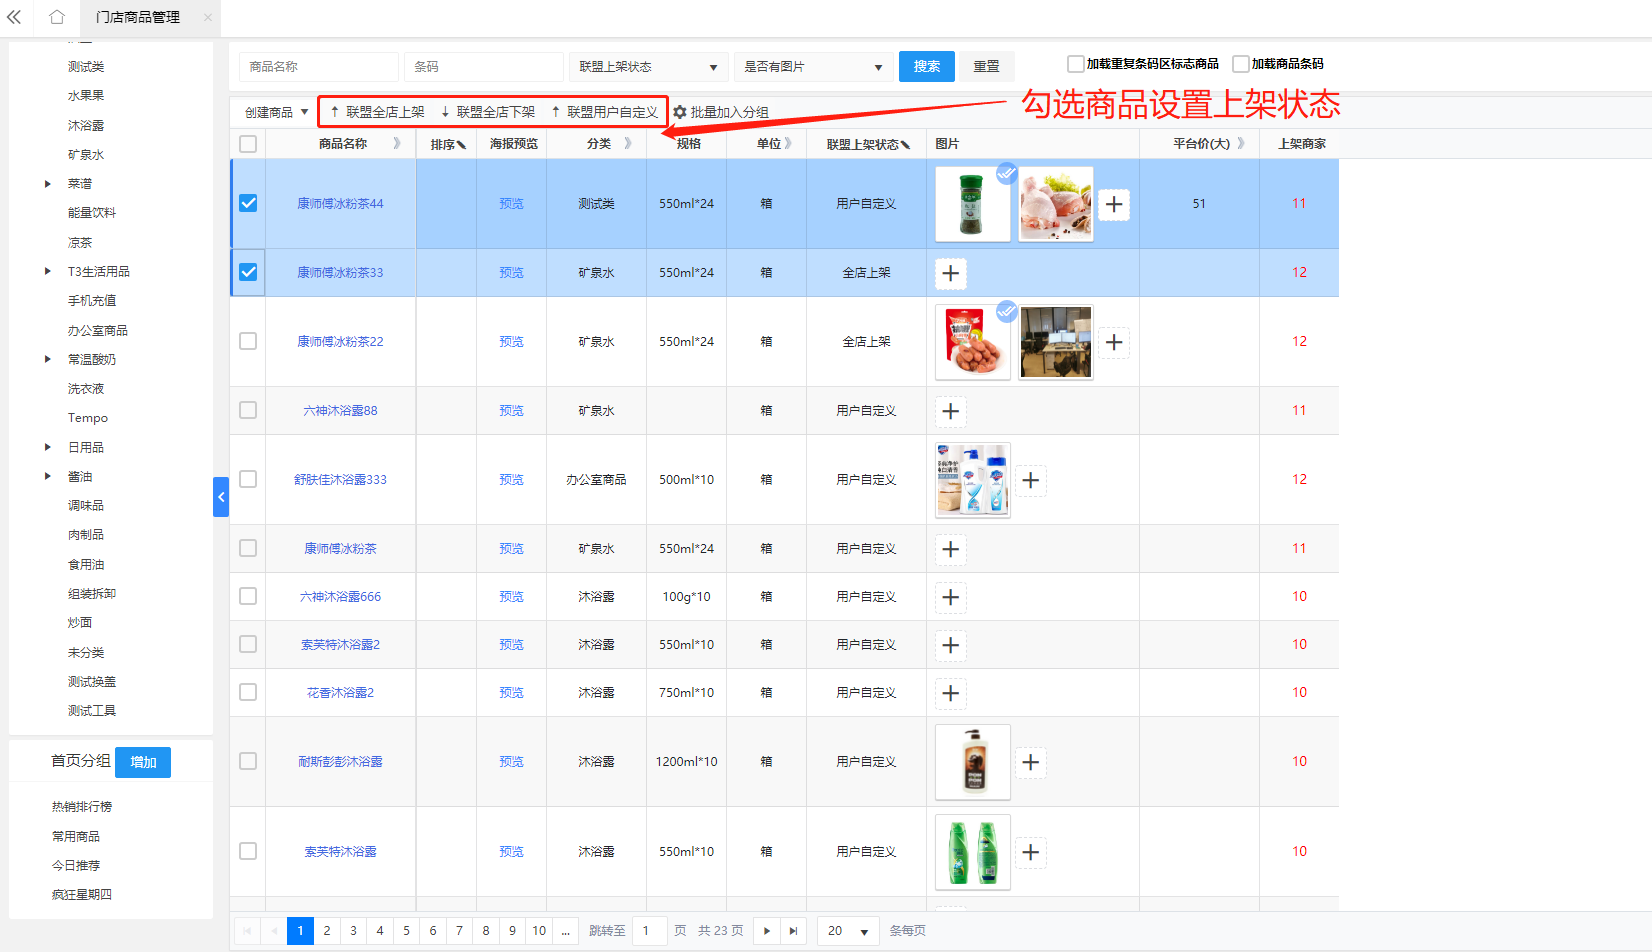
Task: Close the 门店商品管理 tab
Action: coord(207,17)
